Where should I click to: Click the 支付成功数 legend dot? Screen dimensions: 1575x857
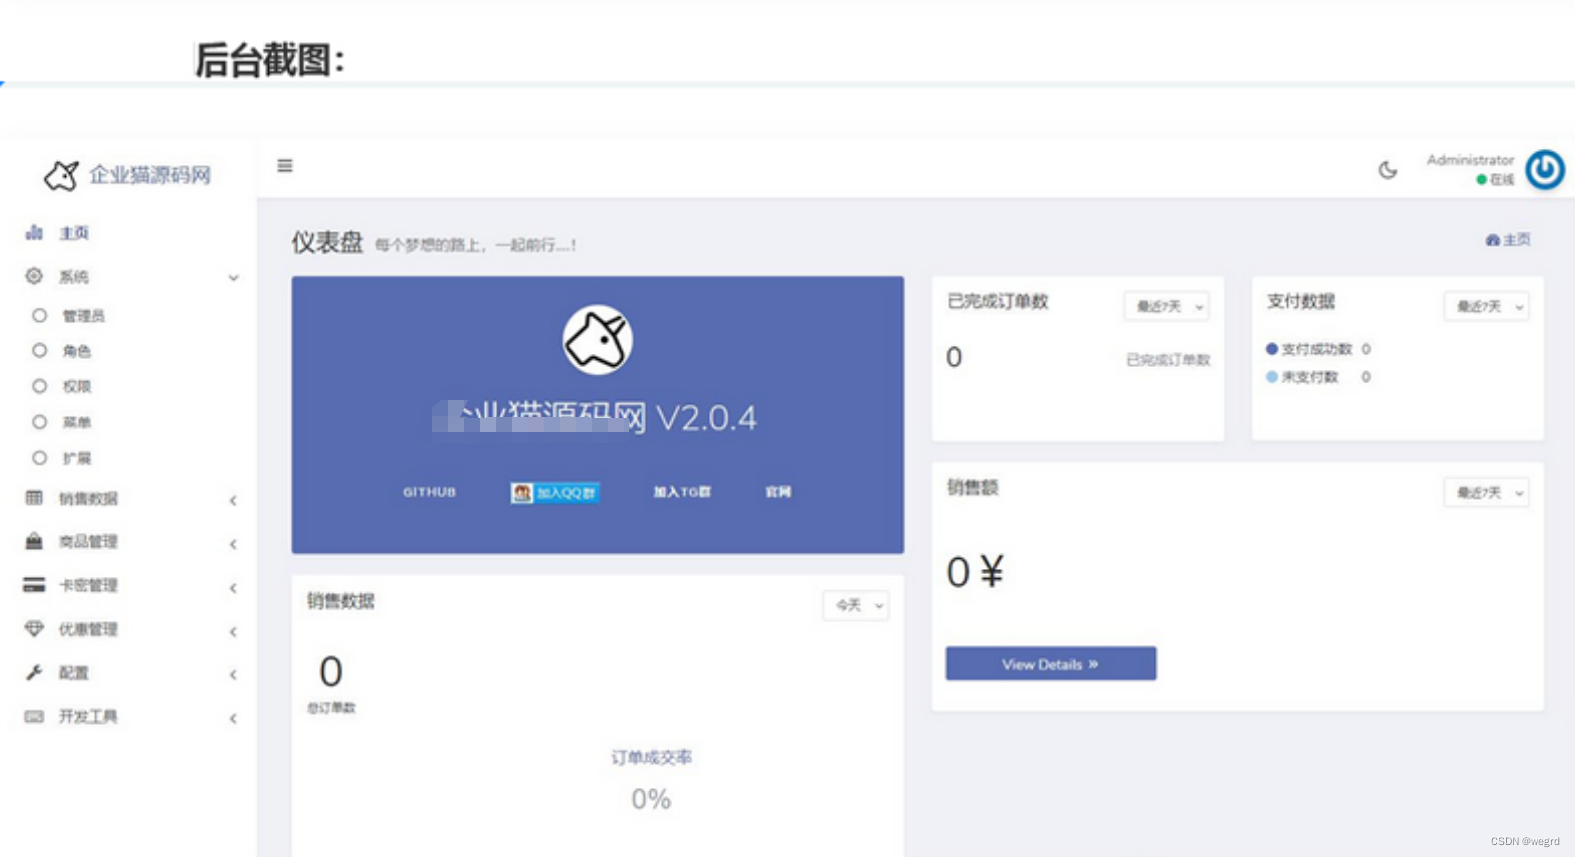pyautogui.click(x=1272, y=349)
